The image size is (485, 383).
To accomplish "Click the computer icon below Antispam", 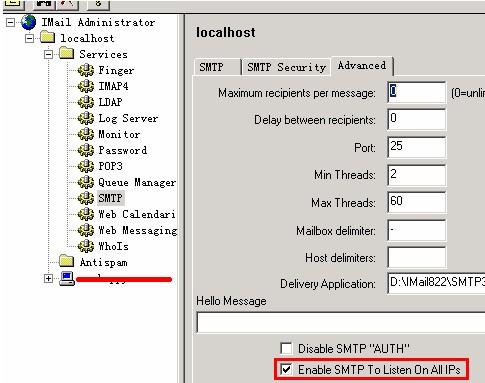I will pyautogui.click(x=67, y=278).
